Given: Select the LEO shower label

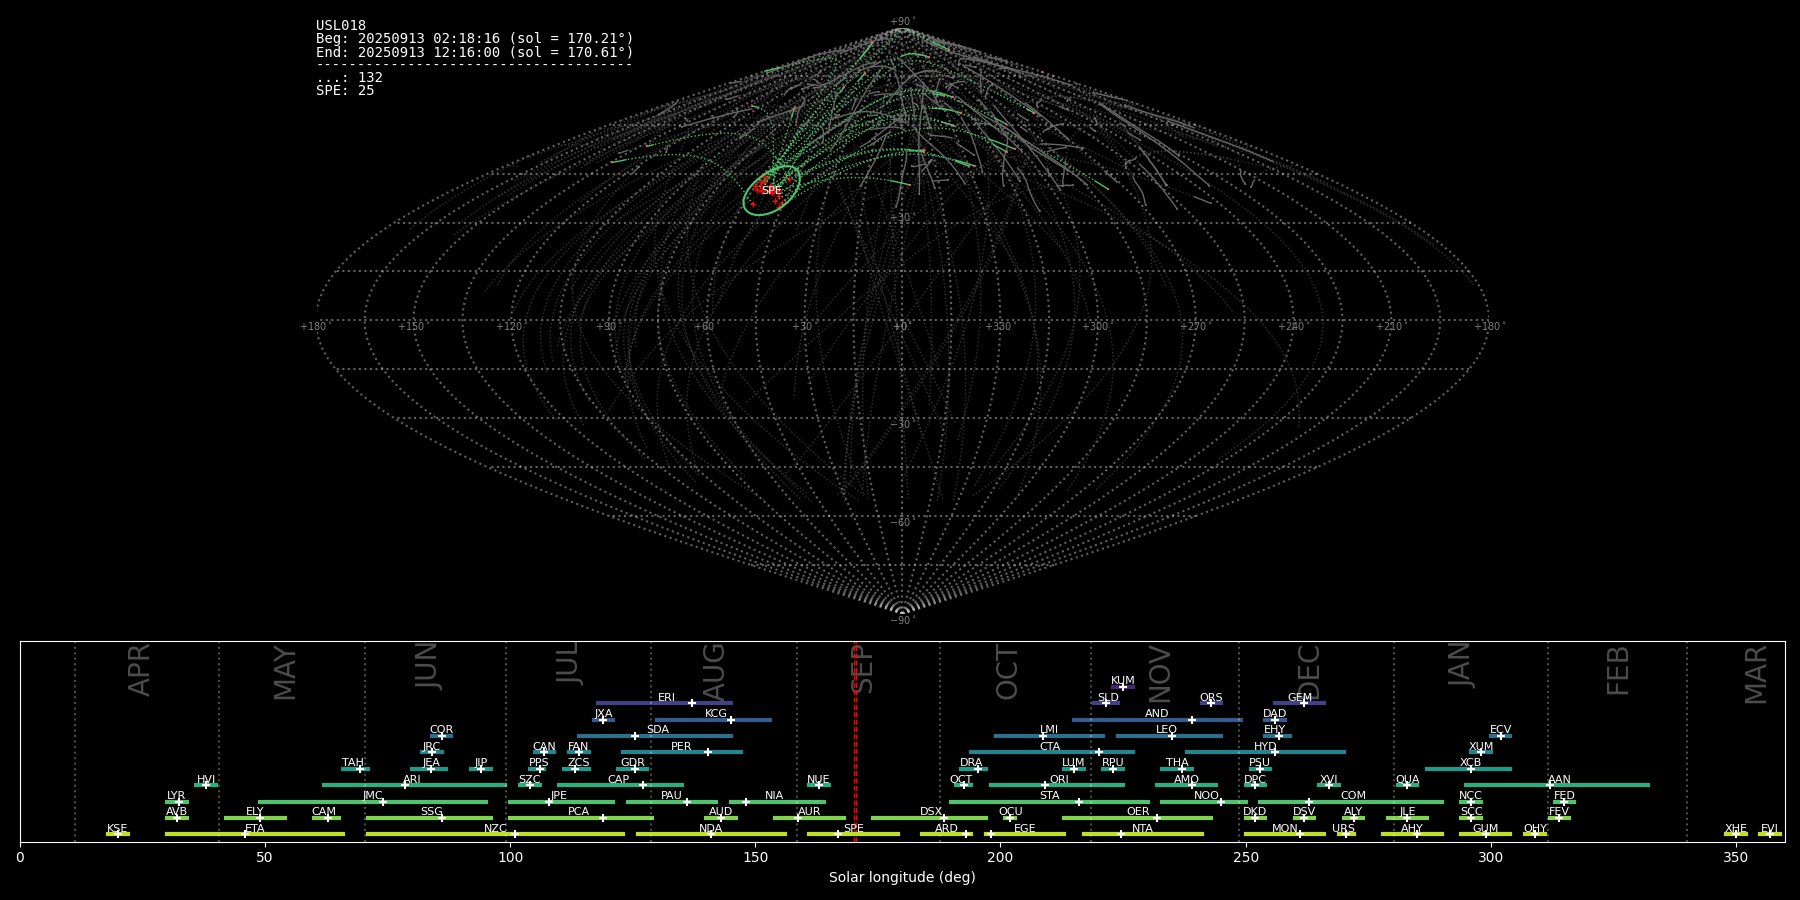Looking at the screenshot, I should click(1166, 730).
